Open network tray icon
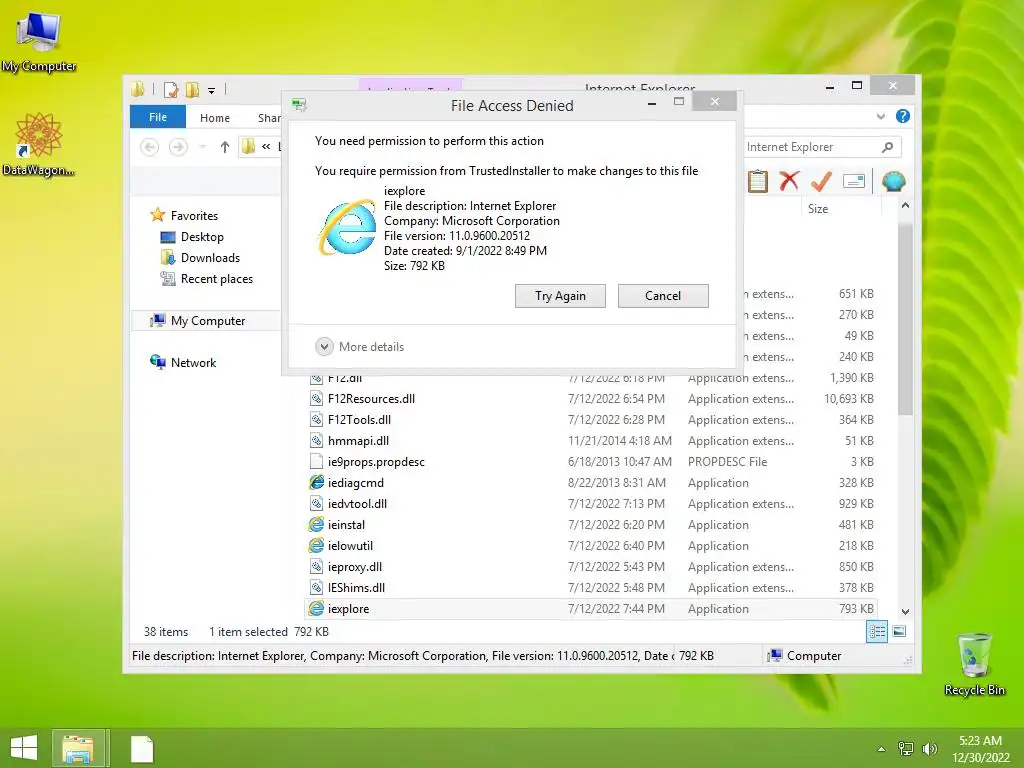This screenshot has width=1024, height=768. click(906, 749)
